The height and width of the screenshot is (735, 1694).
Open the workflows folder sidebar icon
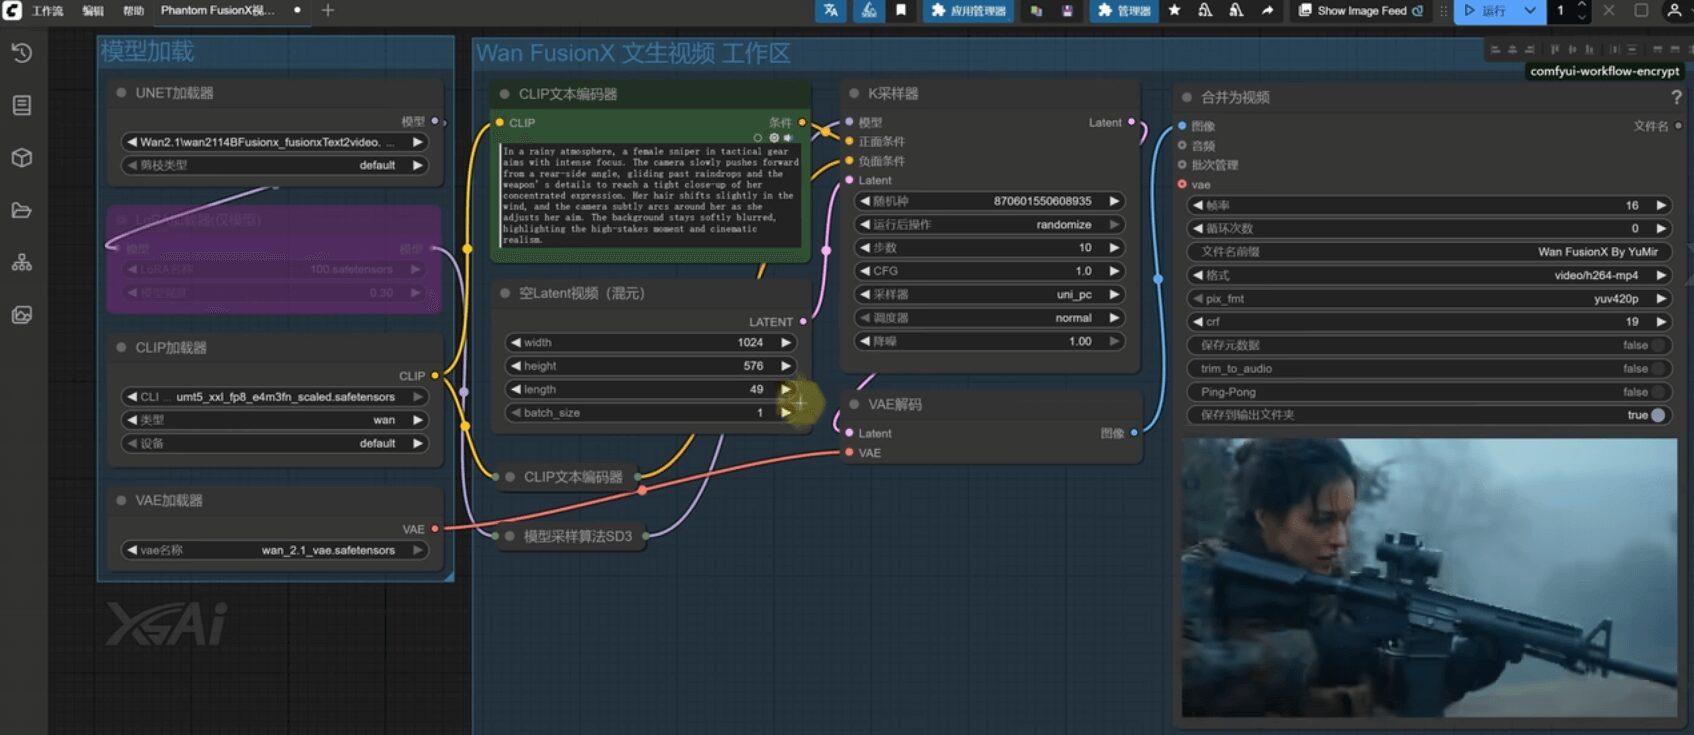tap(22, 210)
